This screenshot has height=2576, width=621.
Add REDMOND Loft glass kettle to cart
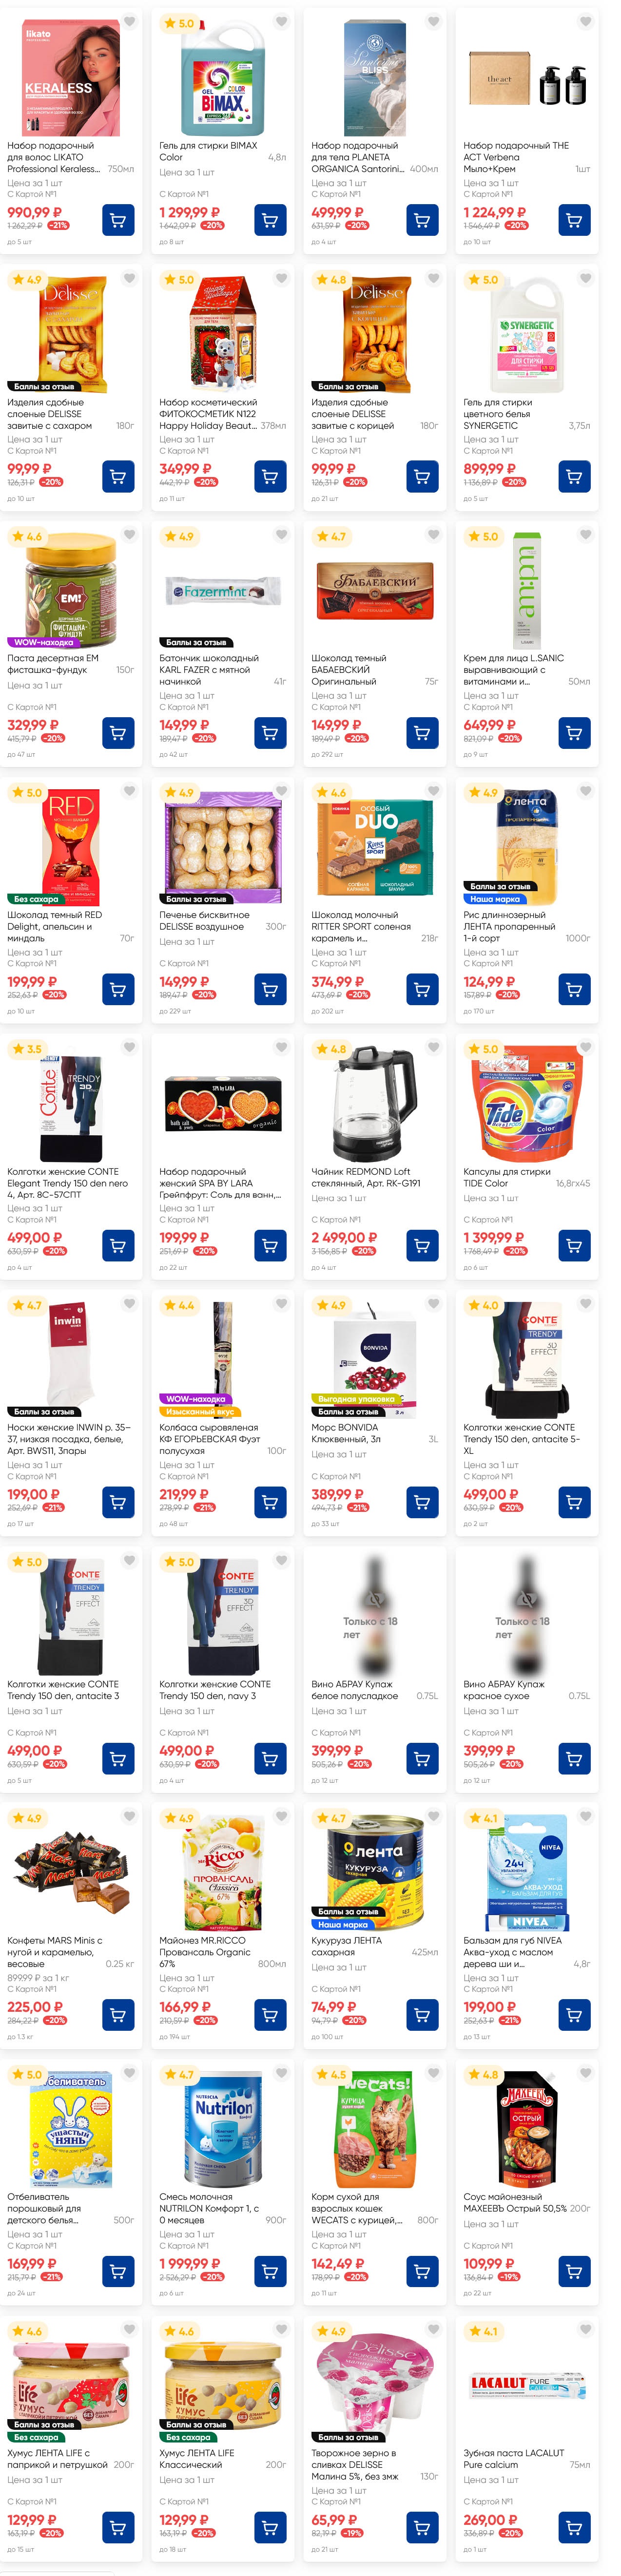(422, 1245)
